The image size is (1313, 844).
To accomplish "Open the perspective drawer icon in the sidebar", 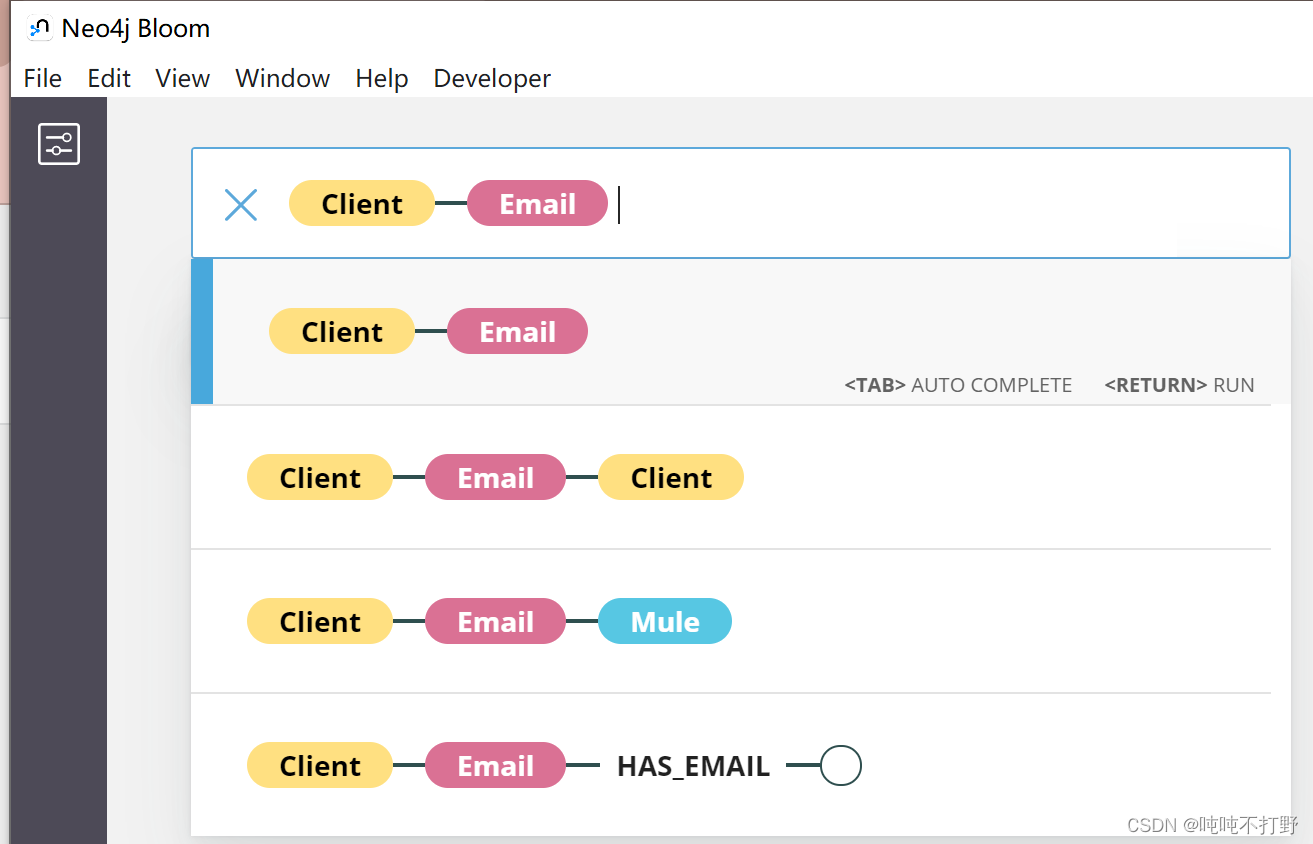I will click(x=59, y=144).
